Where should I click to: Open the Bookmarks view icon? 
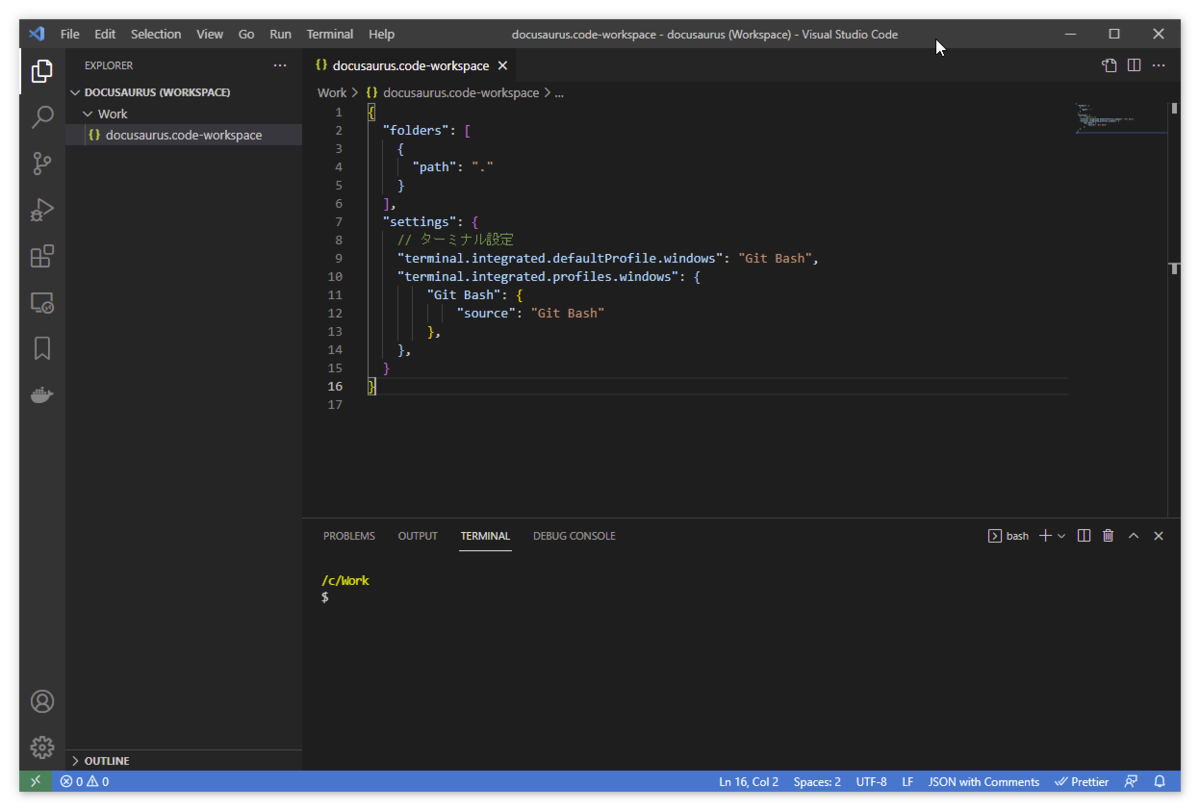(x=42, y=348)
